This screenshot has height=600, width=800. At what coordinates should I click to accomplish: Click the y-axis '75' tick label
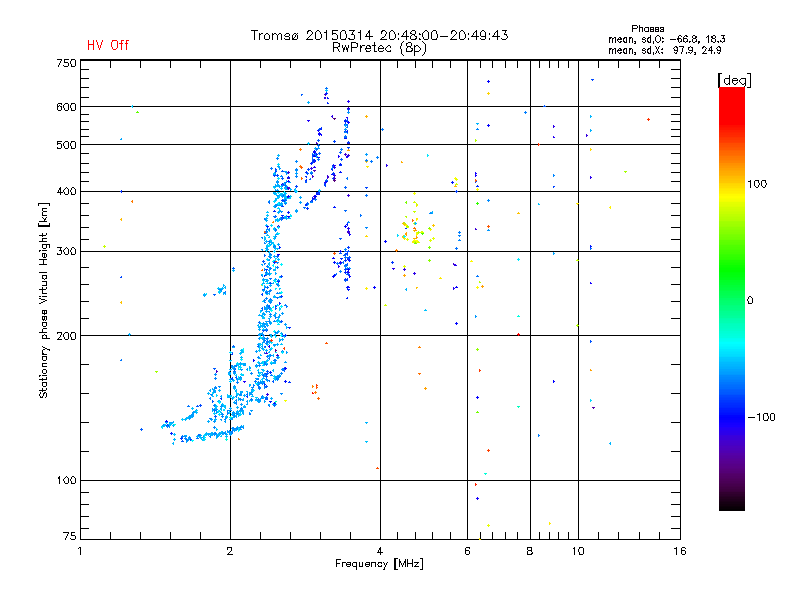coord(70,536)
